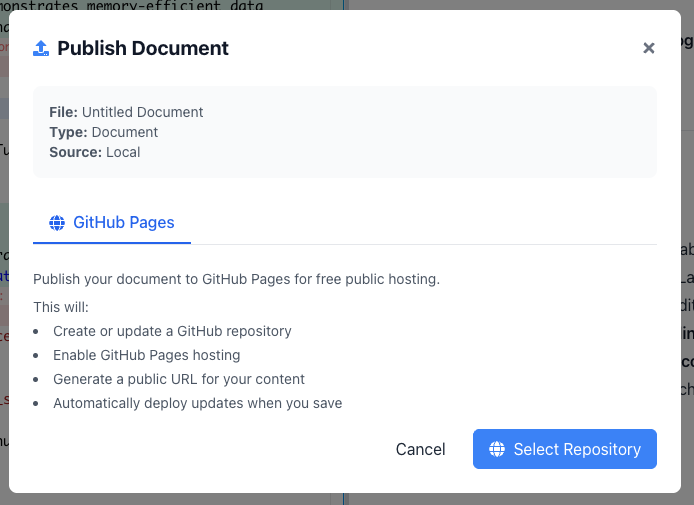Click the 'Publish Document' heading

(x=143, y=48)
